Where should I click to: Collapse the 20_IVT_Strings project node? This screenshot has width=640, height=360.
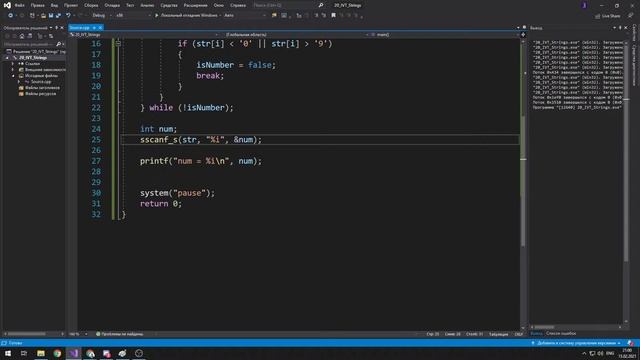[x=7, y=58]
